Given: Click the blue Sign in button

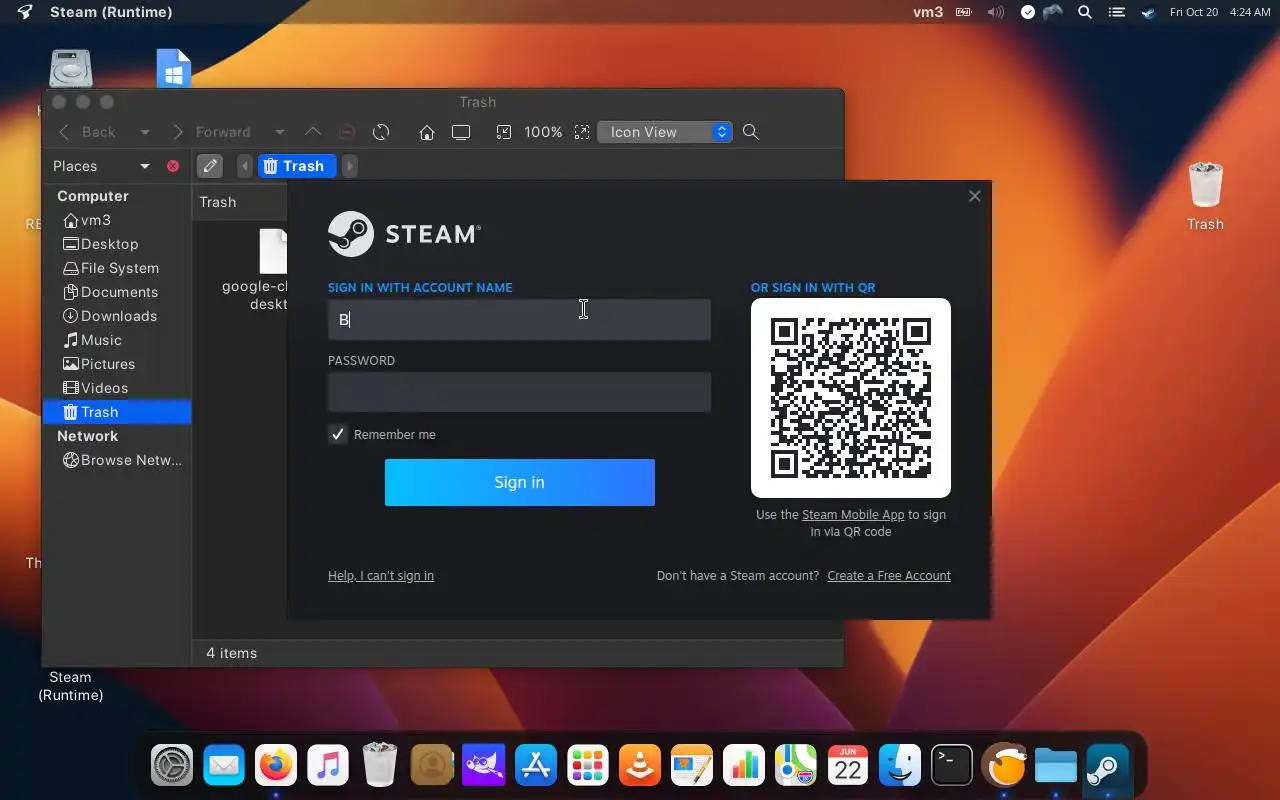Looking at the screenshot, I should click(519, 482).
